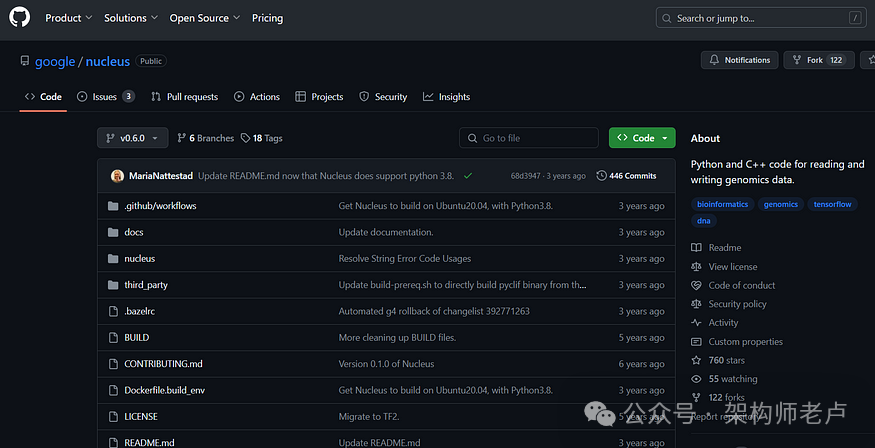Click the GitHub logo icon

pos(20,18)
